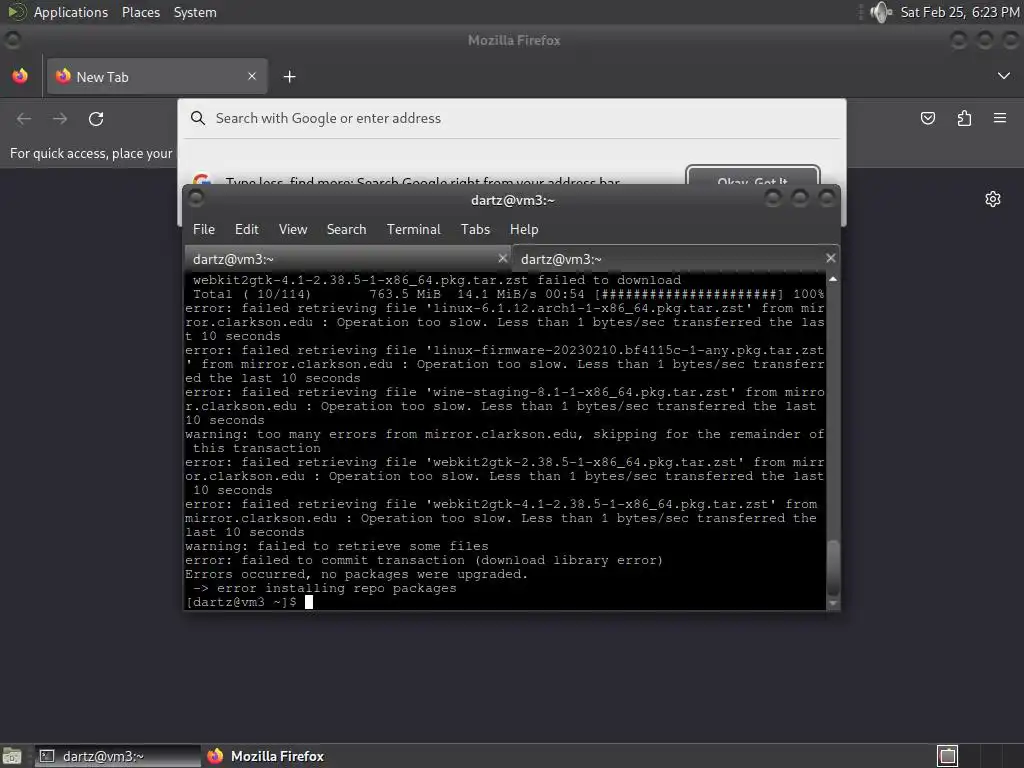This screenshot has width=1024, height=768.
Task: Open the Firefox hamburger application menu
Action: (x=1000, y=118)
